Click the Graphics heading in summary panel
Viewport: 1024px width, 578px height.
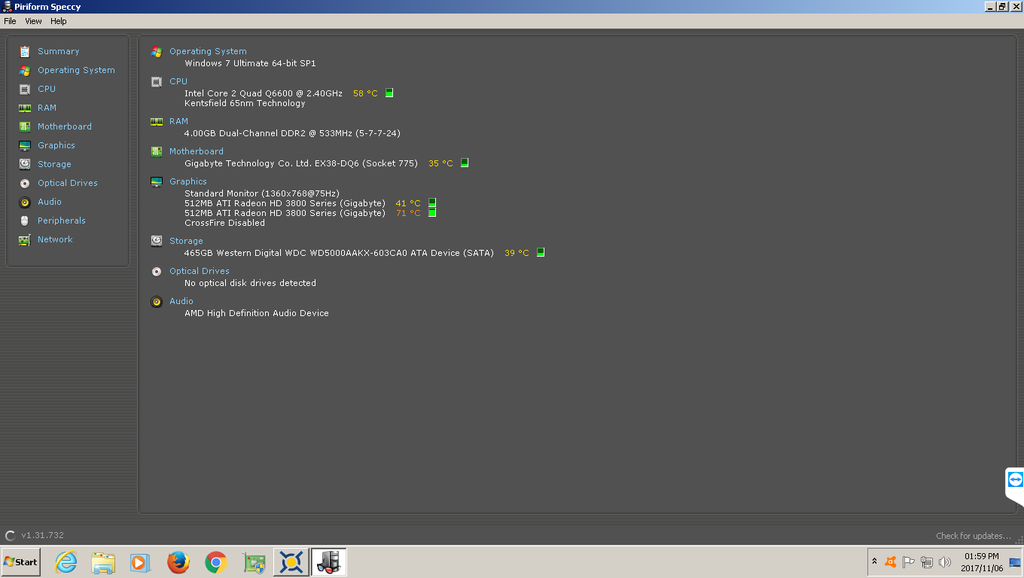(188, 181)
